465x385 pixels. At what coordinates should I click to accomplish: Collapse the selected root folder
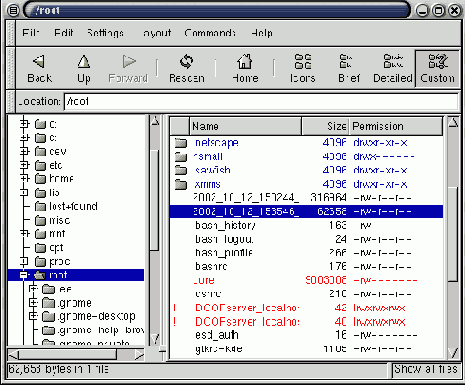[x=24, y=275]
